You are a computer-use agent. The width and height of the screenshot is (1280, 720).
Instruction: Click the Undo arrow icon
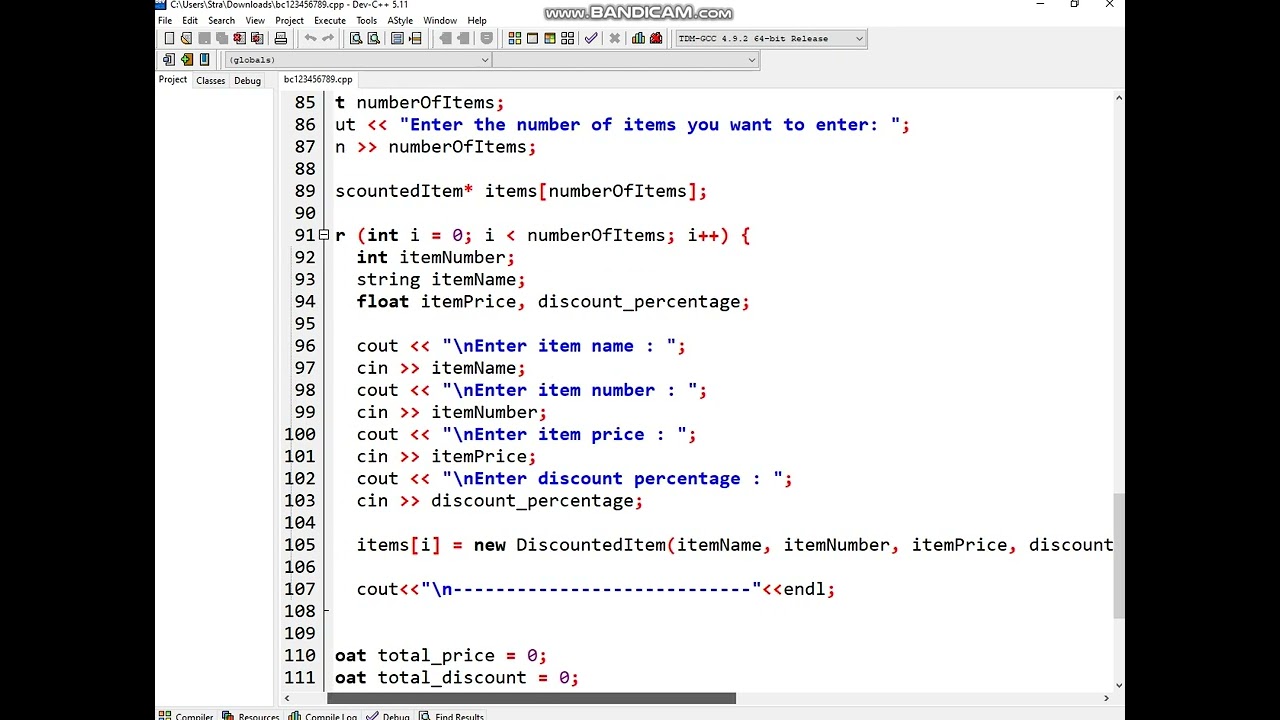[x=311, y=38]
